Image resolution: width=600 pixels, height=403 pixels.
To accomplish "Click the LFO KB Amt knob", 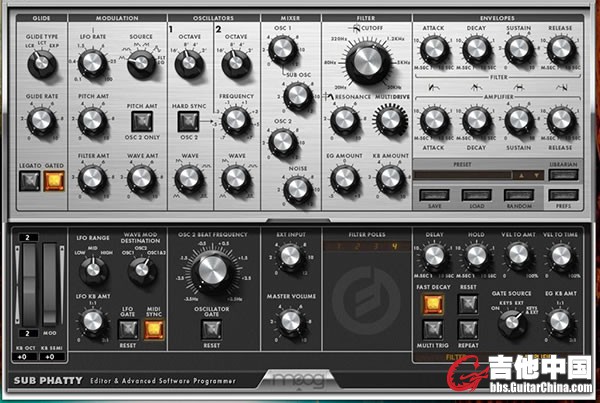I will 93,321.
